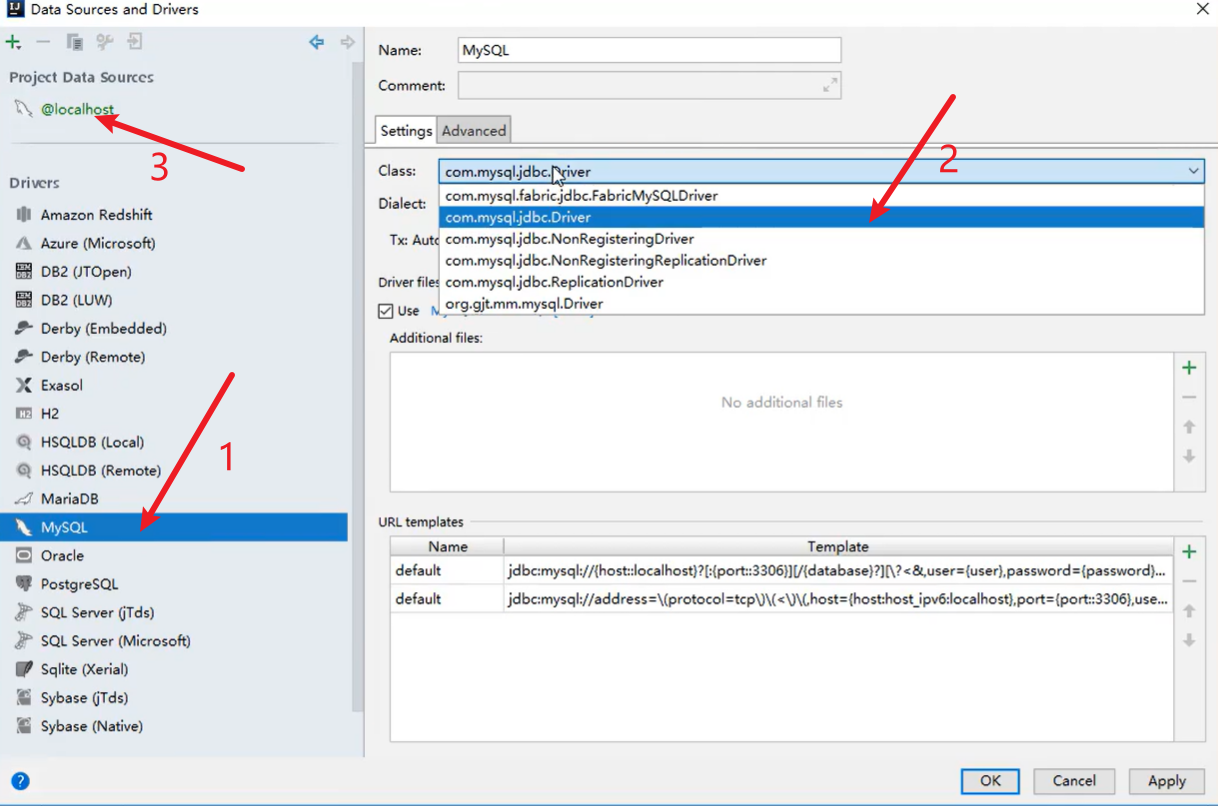The image size is (1218, 806).
Task: Add a URL template with green plus
Action: [1189, 552]
